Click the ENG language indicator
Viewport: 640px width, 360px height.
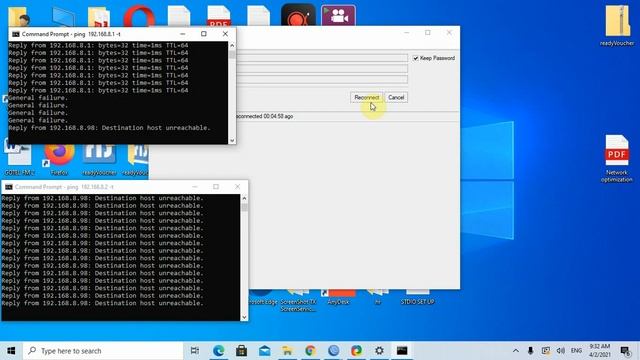point(576,351)
